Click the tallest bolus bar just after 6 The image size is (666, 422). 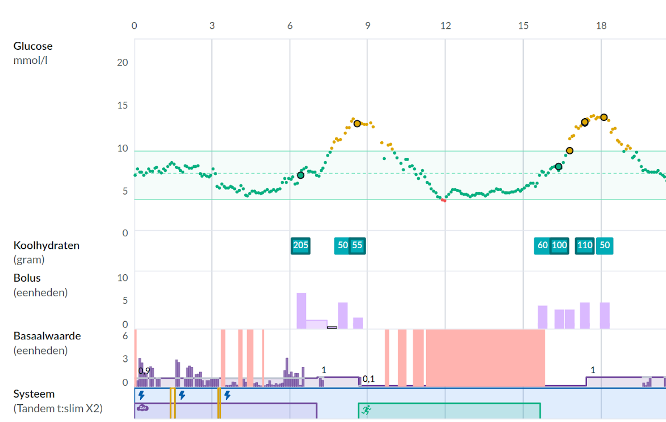[x=300, y=310]
